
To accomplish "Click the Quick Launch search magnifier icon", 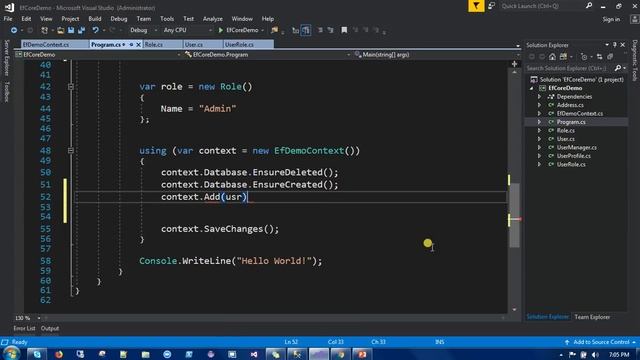I will [589, 6].
